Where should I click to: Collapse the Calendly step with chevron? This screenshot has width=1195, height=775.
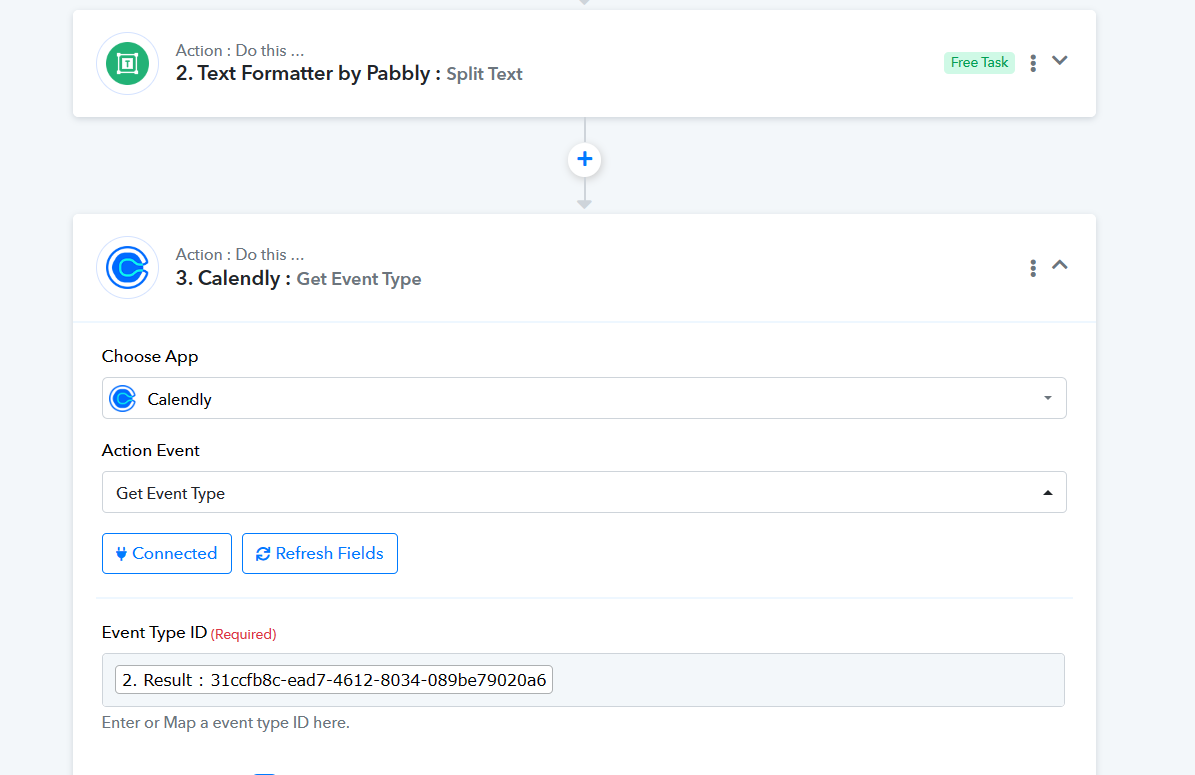pos(1059,265)
